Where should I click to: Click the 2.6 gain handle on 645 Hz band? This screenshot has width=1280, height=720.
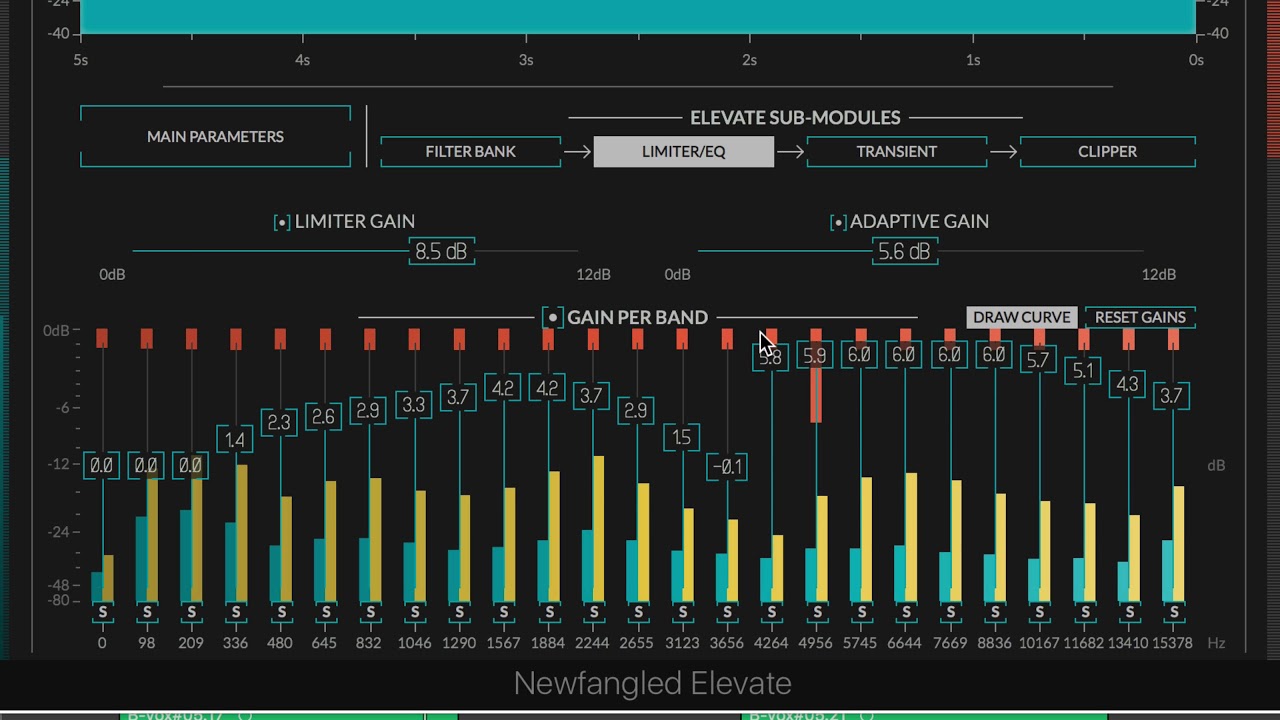point(324,417)
